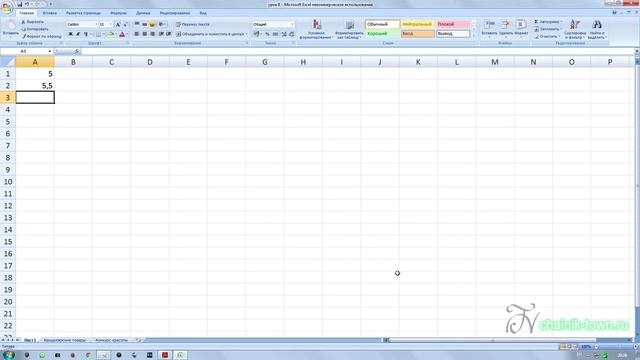Screen dimensions: 640x360
Task: Merge and center cells (Объединить и поместить в центре)
Action: [211, 34]
